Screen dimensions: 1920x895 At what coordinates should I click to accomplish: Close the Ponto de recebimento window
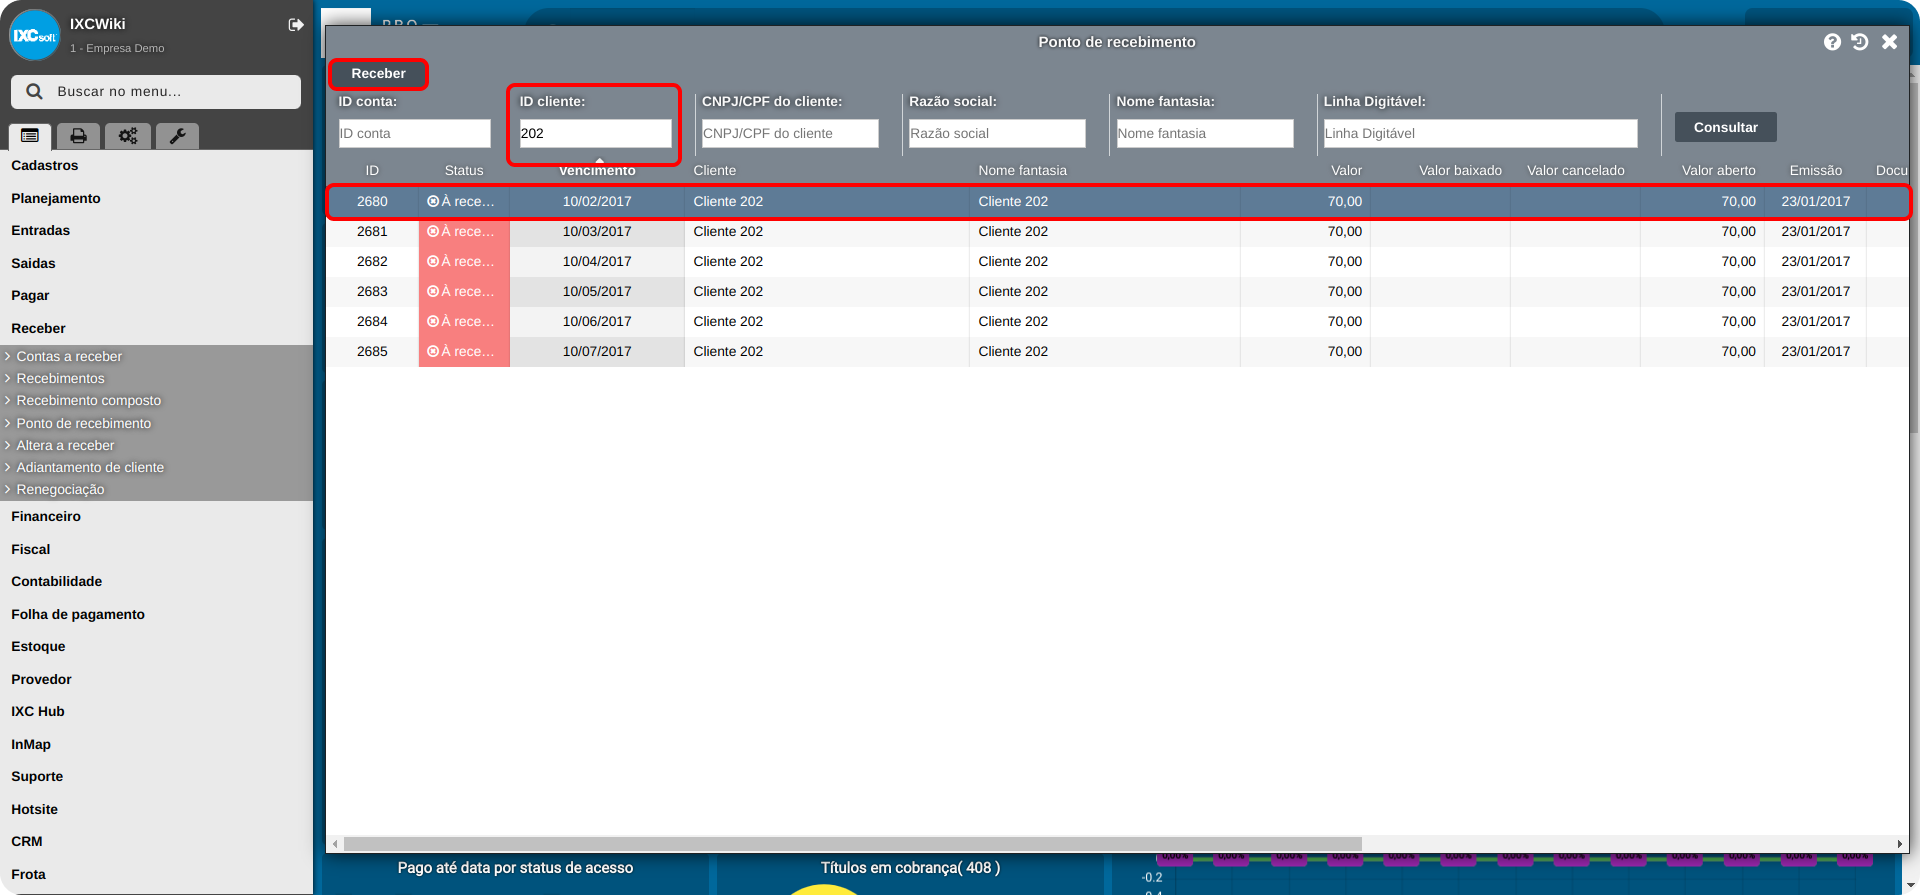(1889, 42)
